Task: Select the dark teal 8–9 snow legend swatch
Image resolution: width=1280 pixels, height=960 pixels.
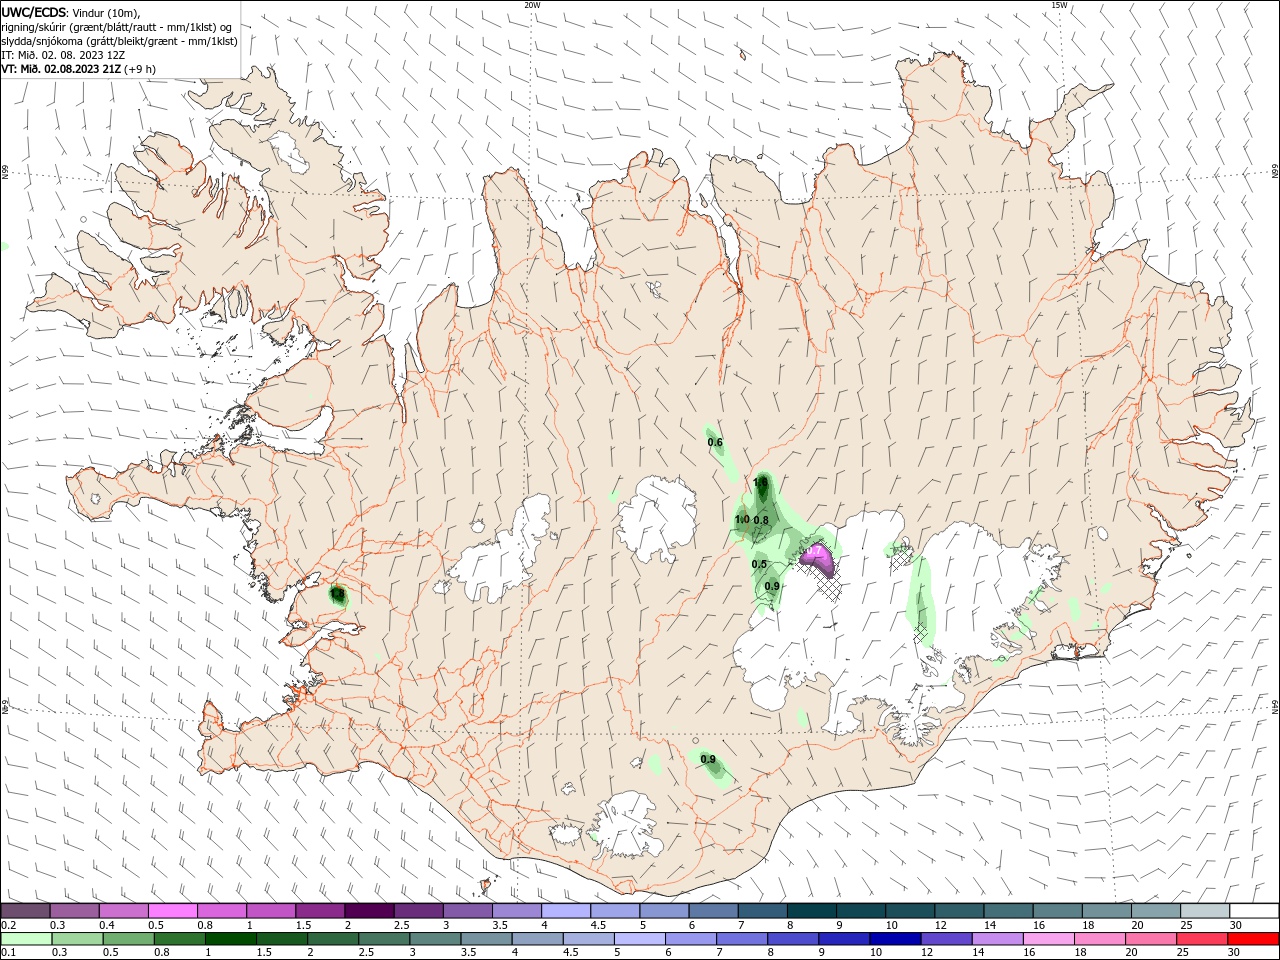Action: click(x=811, y=911)
